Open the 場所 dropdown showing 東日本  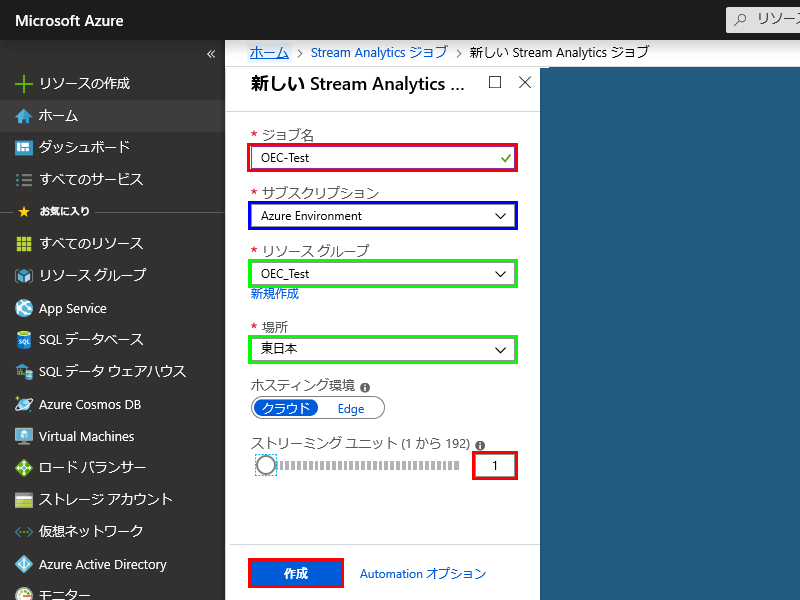click(x=383, y=349)
